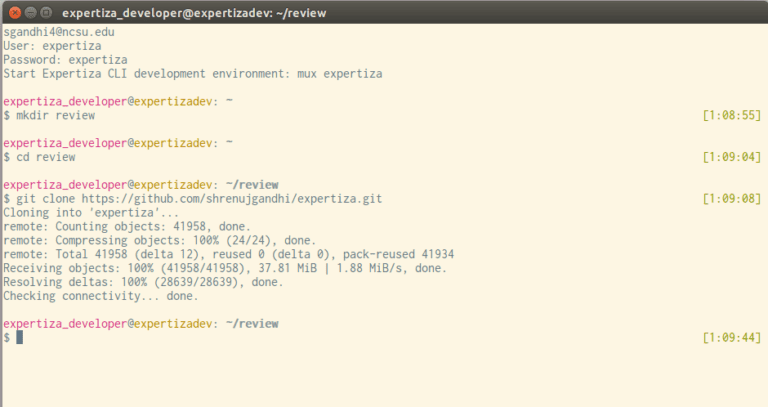Screen dimensions: 768x407
Task: Click the [1:09:08] timestamp
Action: click(732, 199)
